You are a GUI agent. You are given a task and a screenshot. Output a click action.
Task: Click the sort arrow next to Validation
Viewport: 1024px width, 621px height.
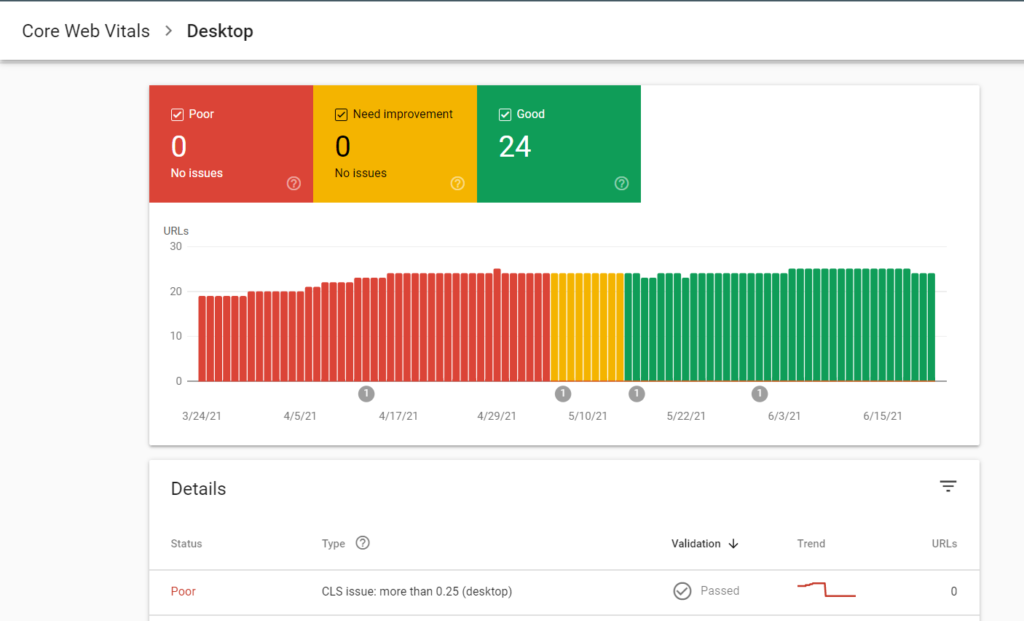[x=734, y=544]
